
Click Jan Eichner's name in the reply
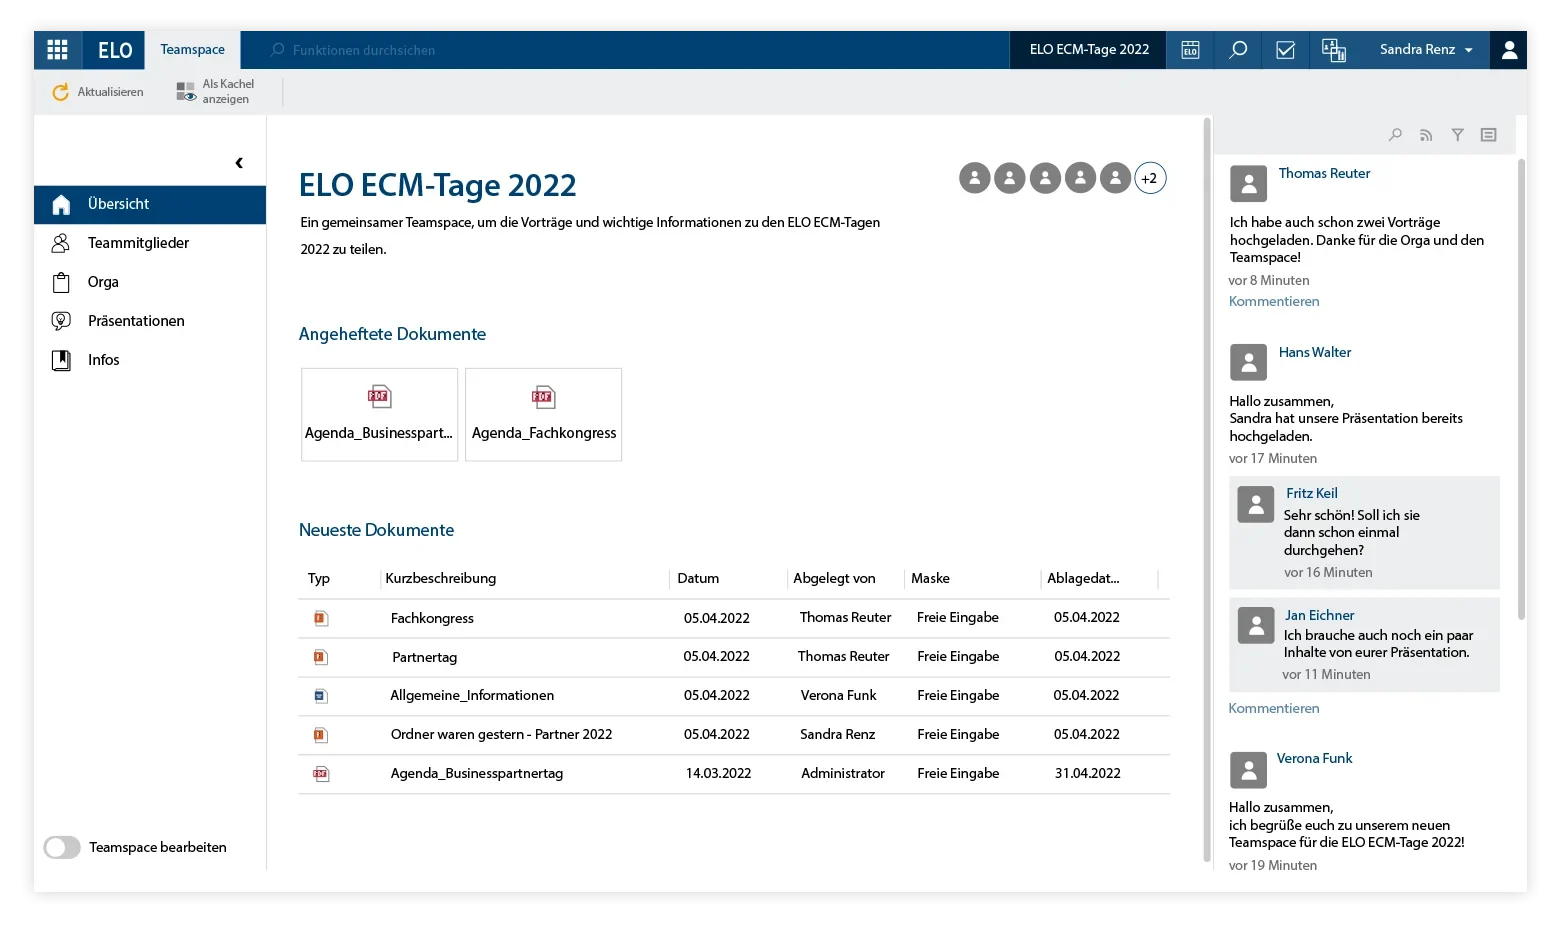click(1319, 615)
